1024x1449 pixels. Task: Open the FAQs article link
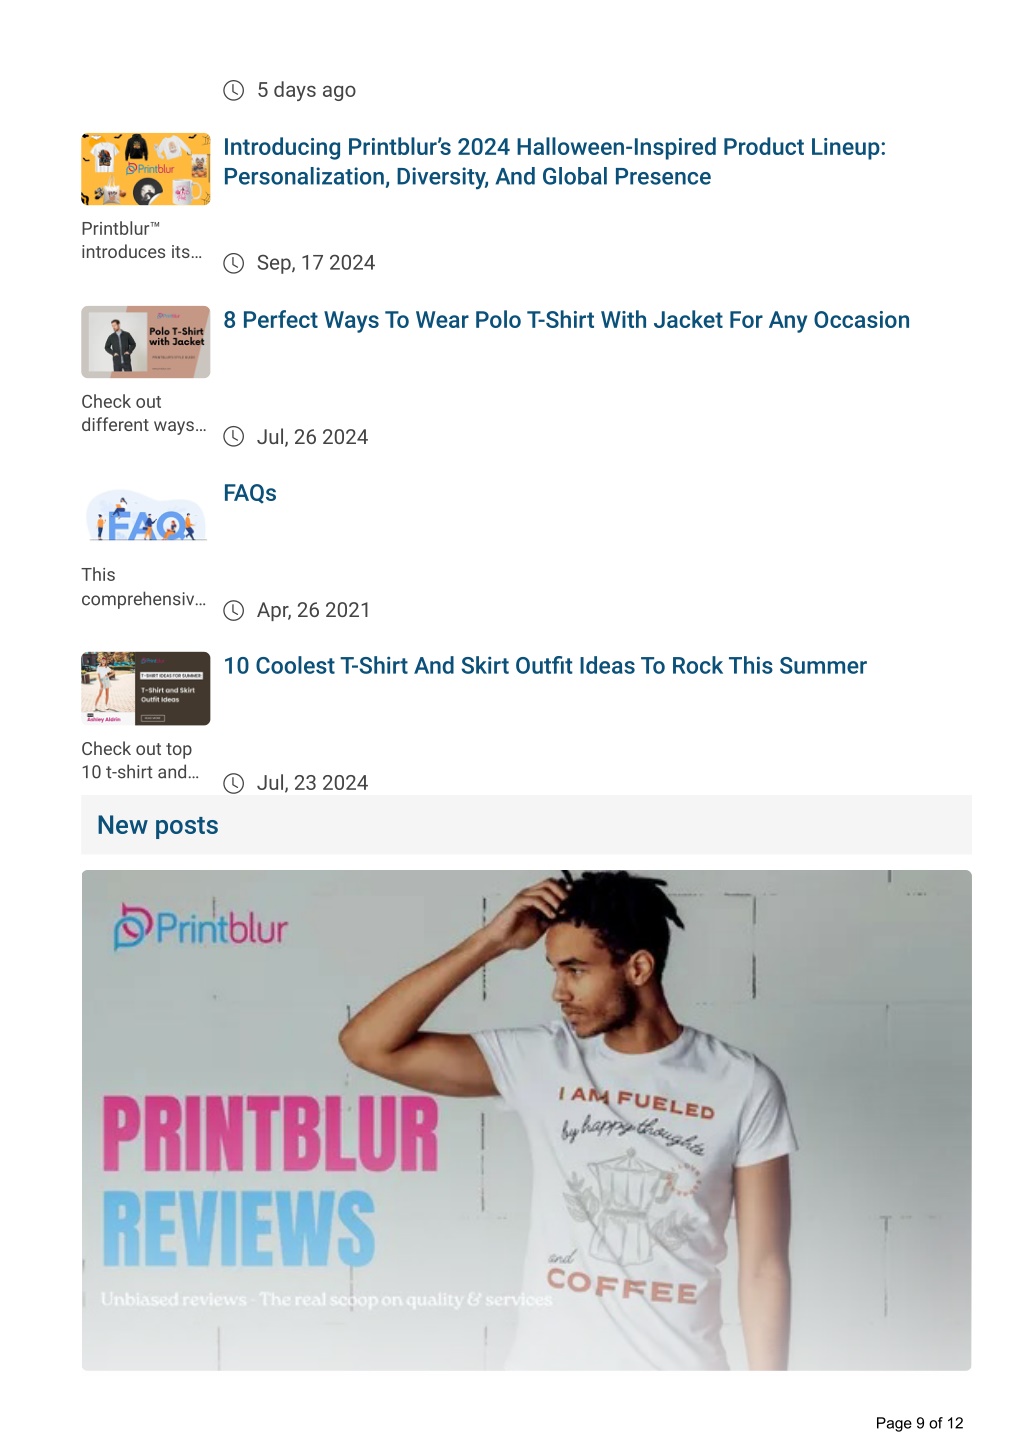coord(250,493)
